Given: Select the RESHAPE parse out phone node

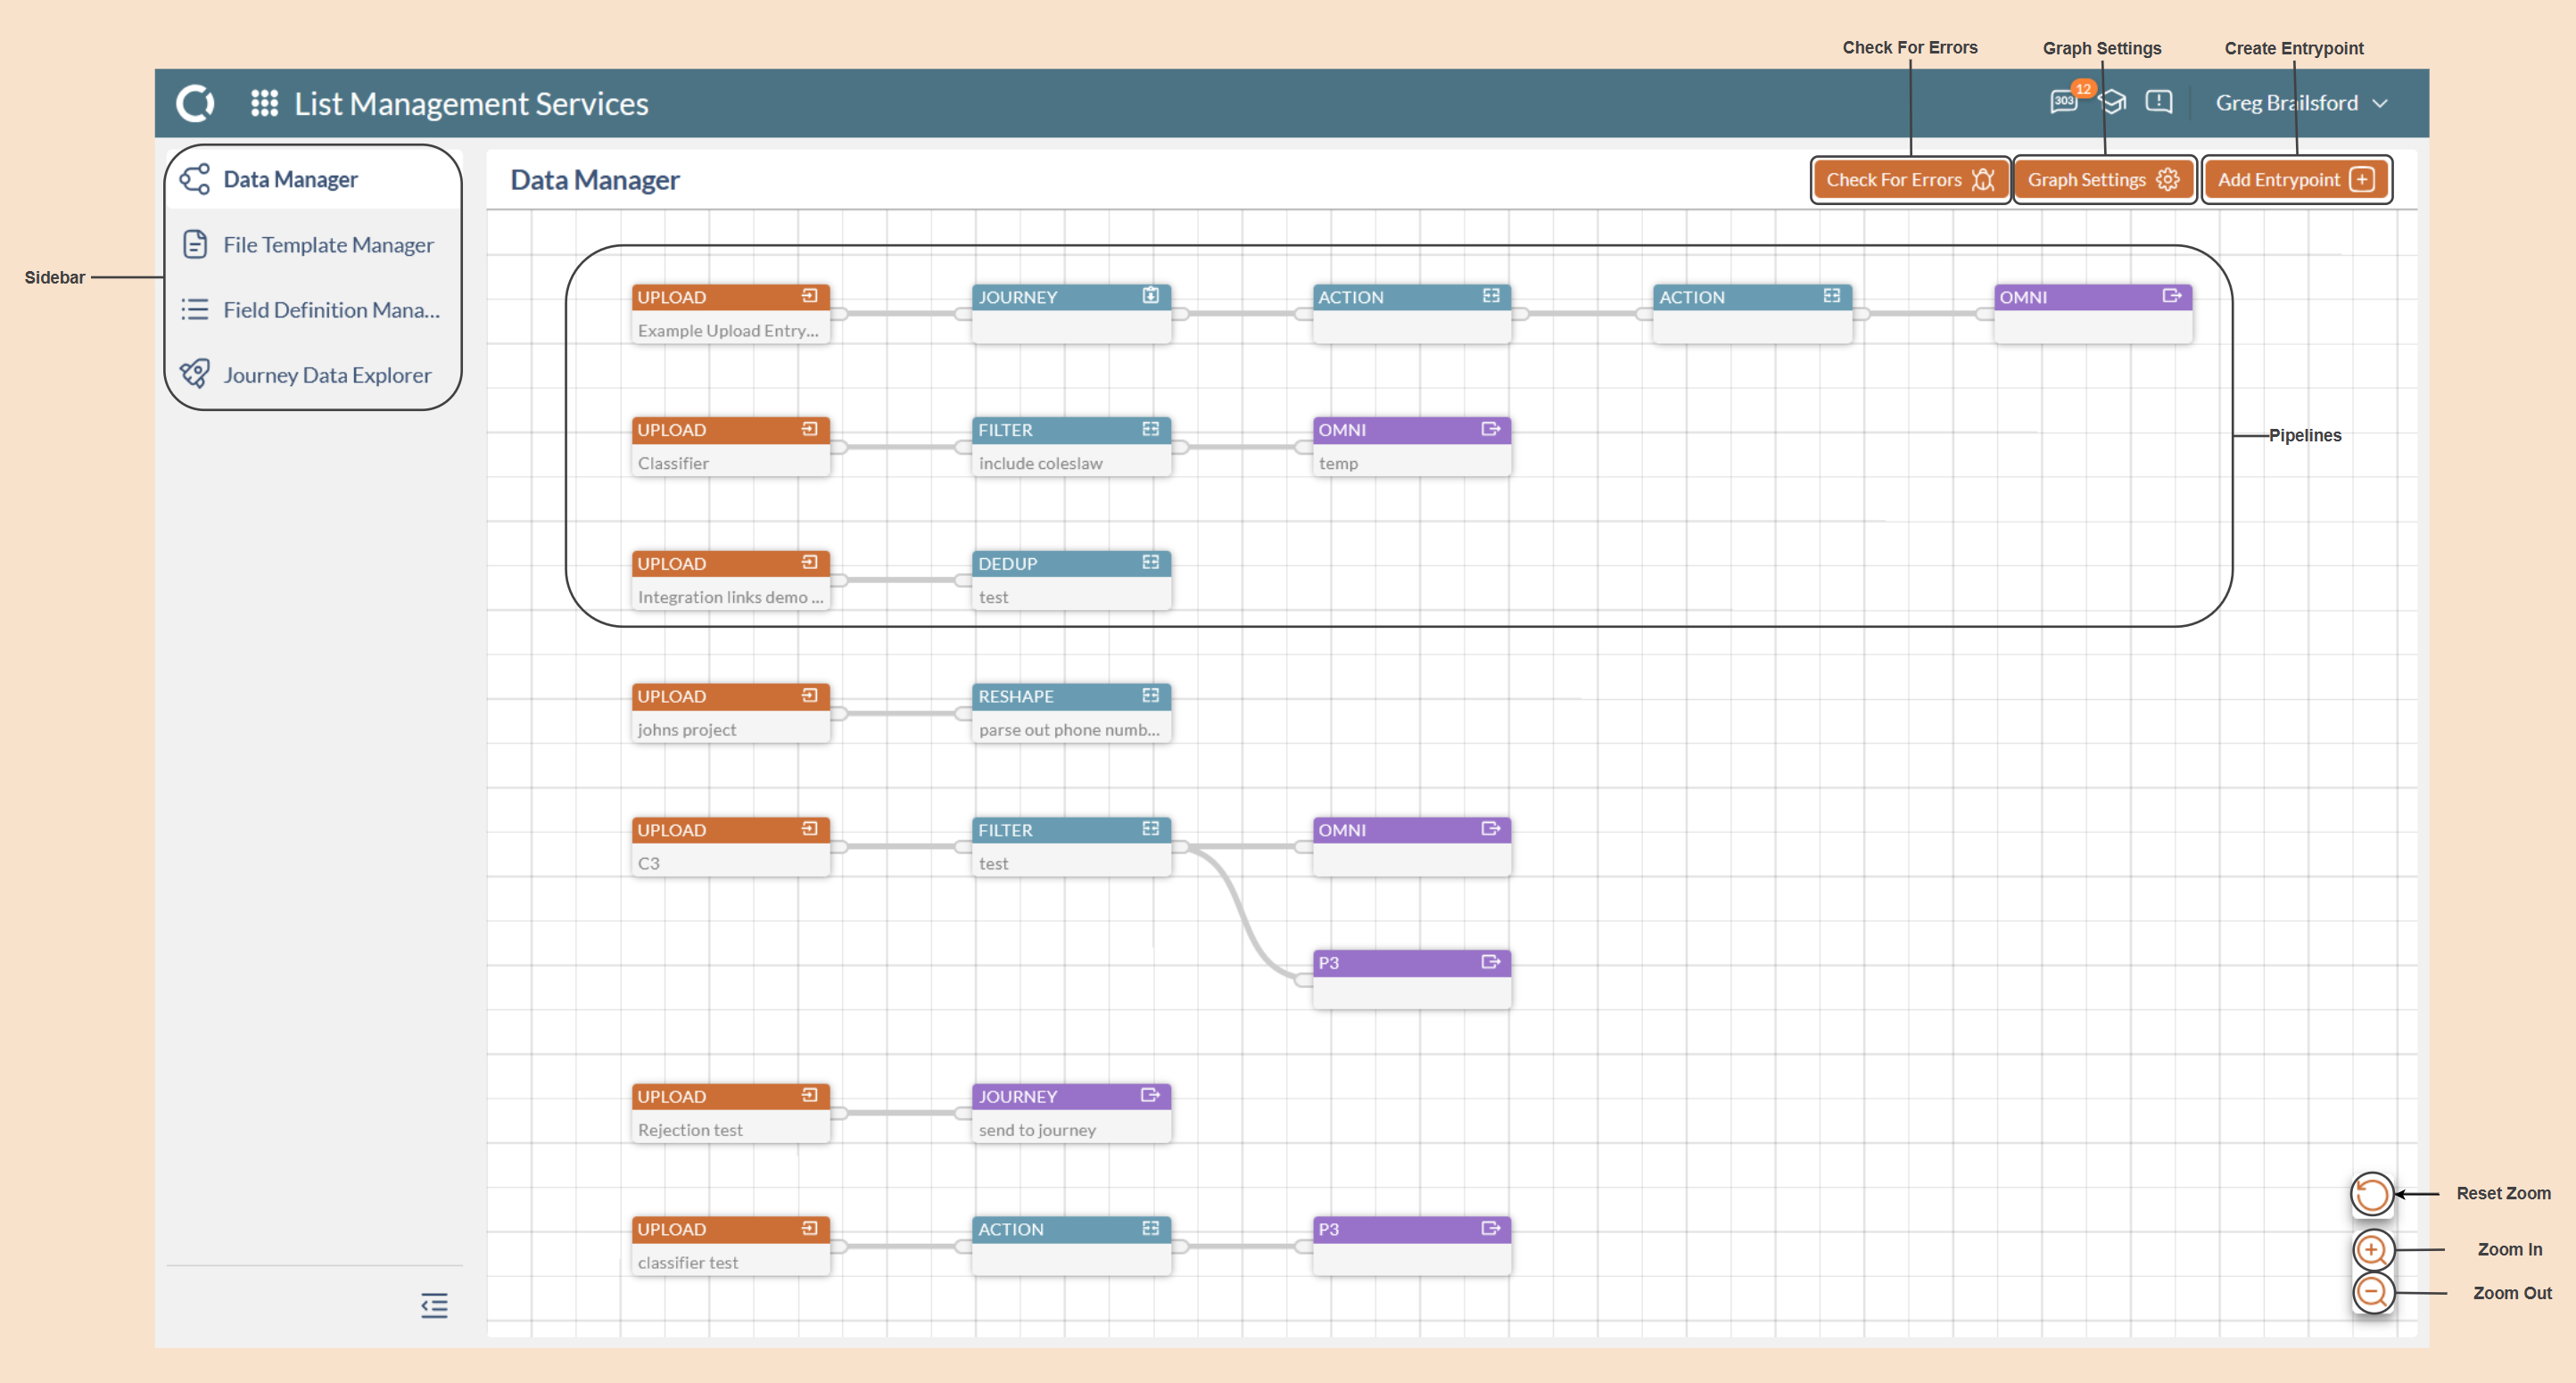Looking at the screenshot, I should point(1070,713).
